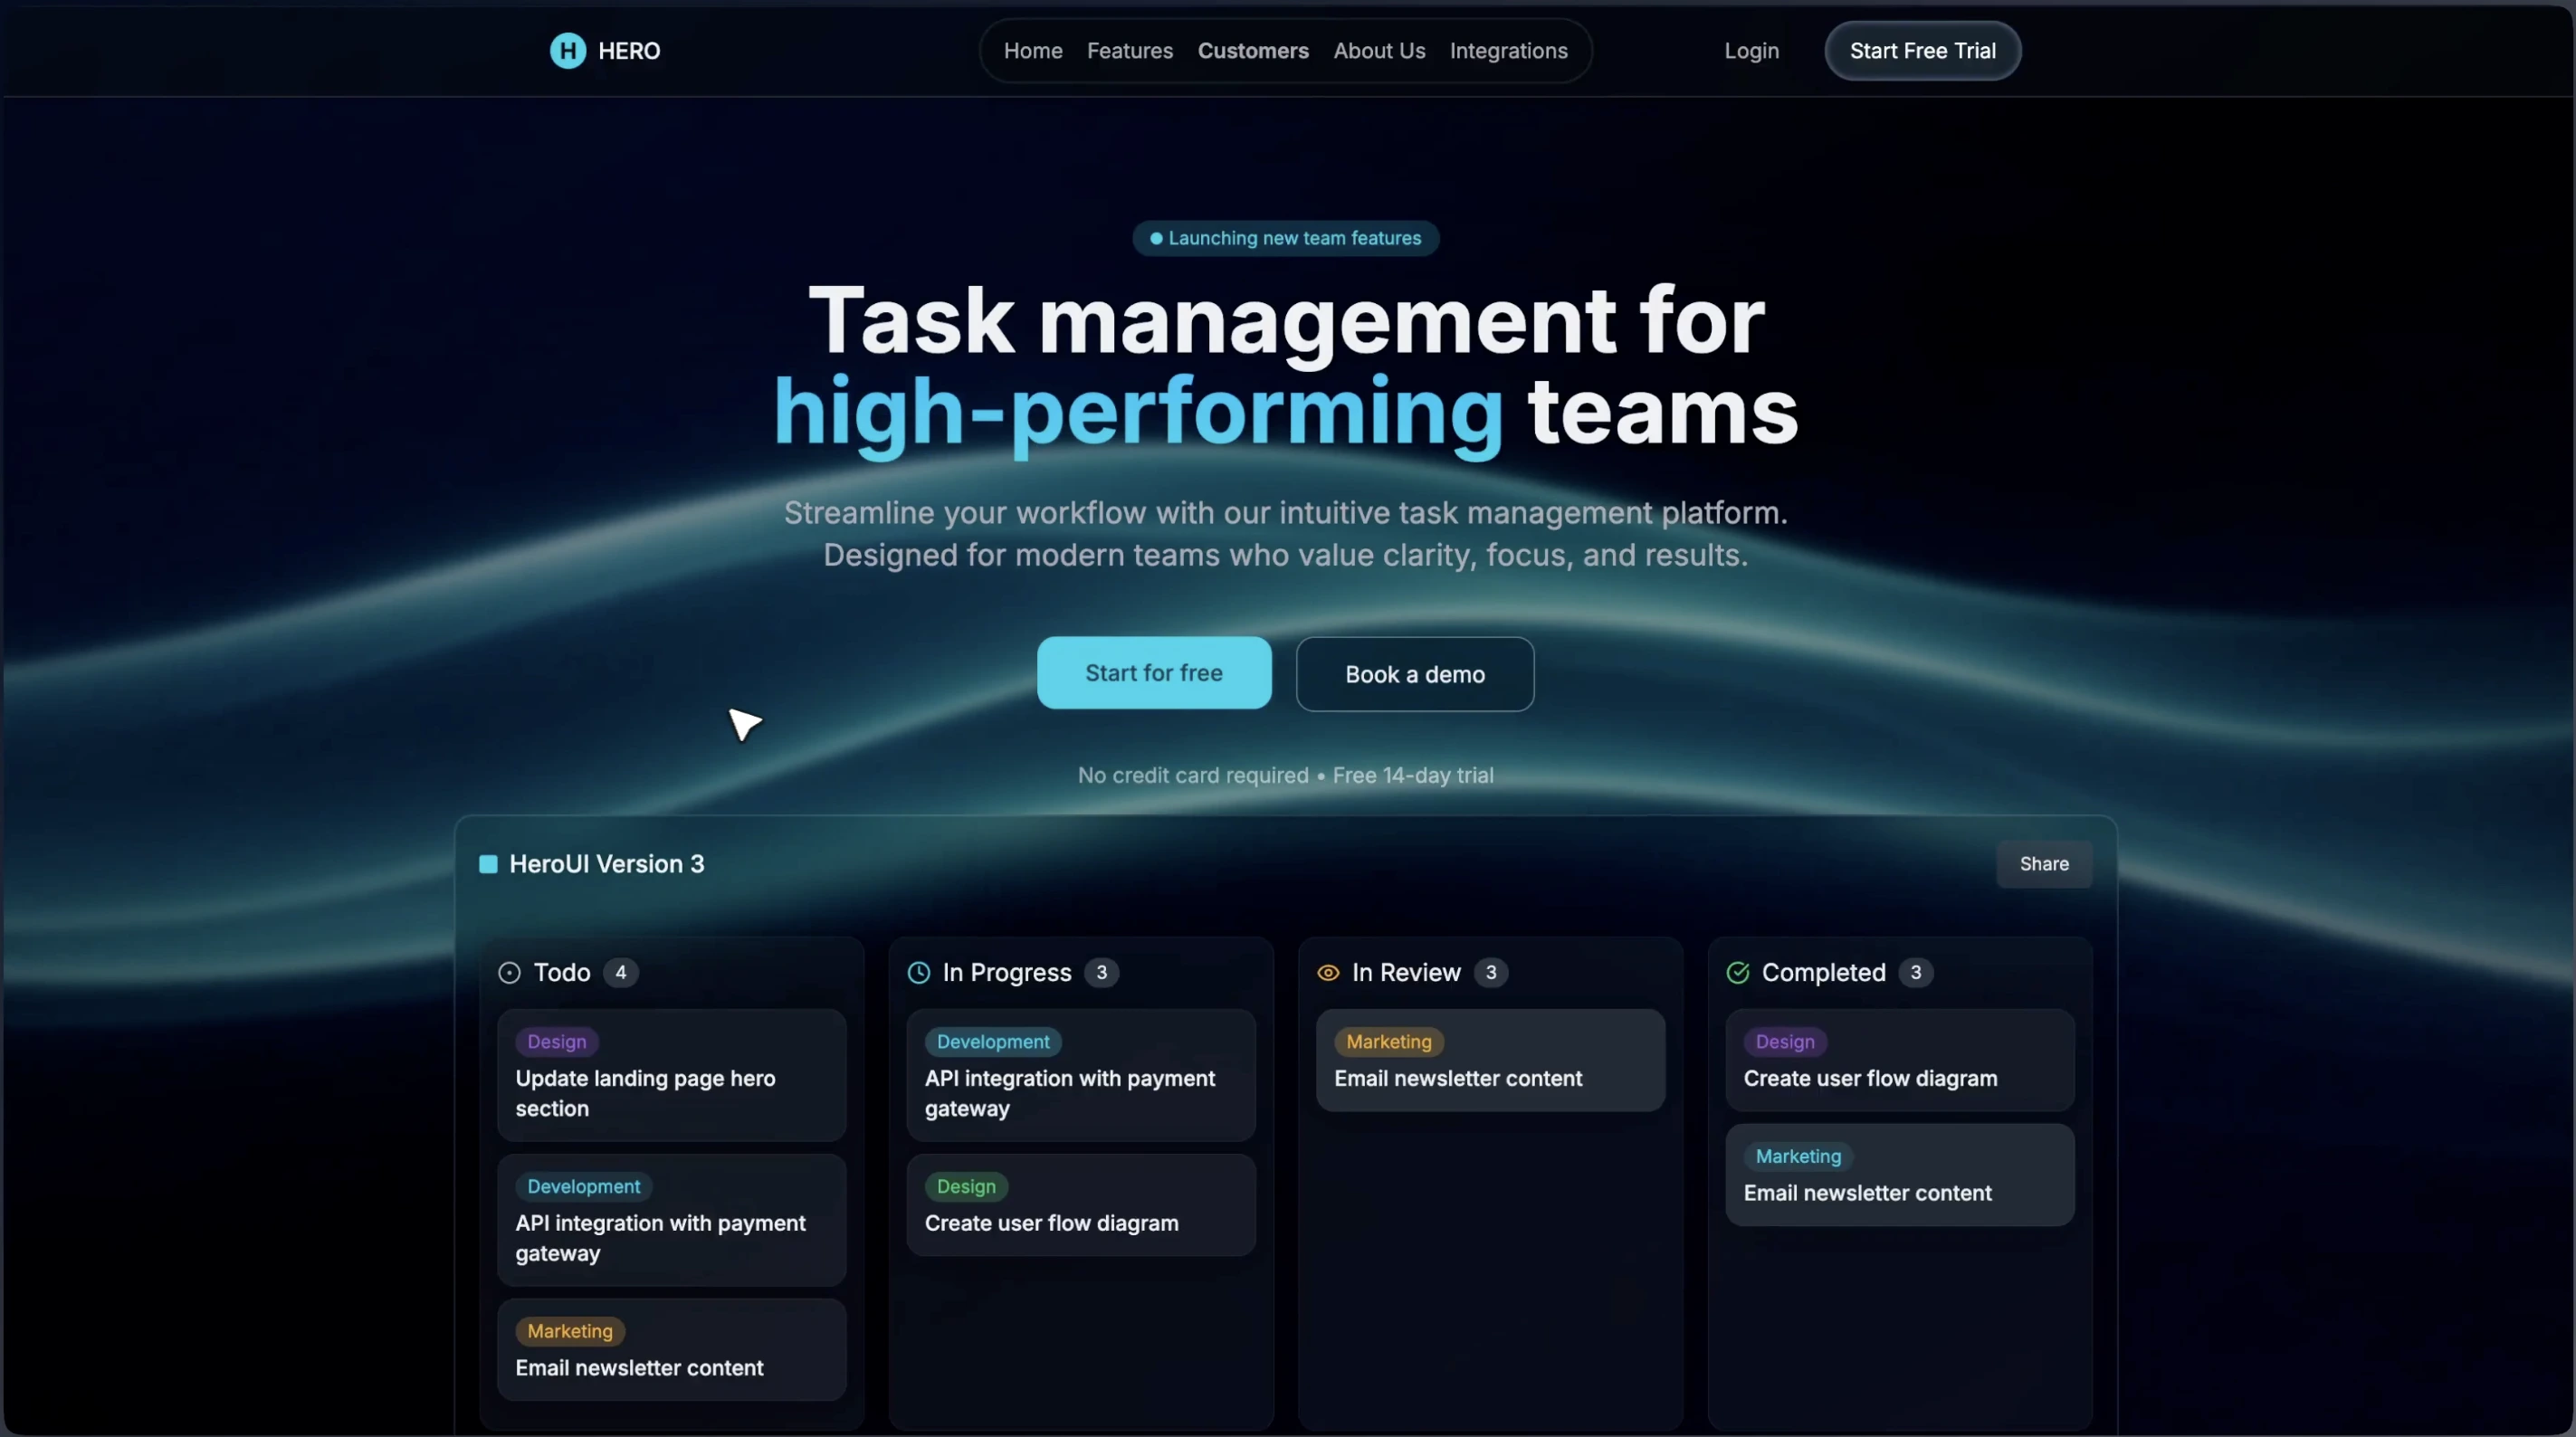Click the Start Free Trial button
The width and height of the screenshot is (2576, 1437).
point(1922,51)
